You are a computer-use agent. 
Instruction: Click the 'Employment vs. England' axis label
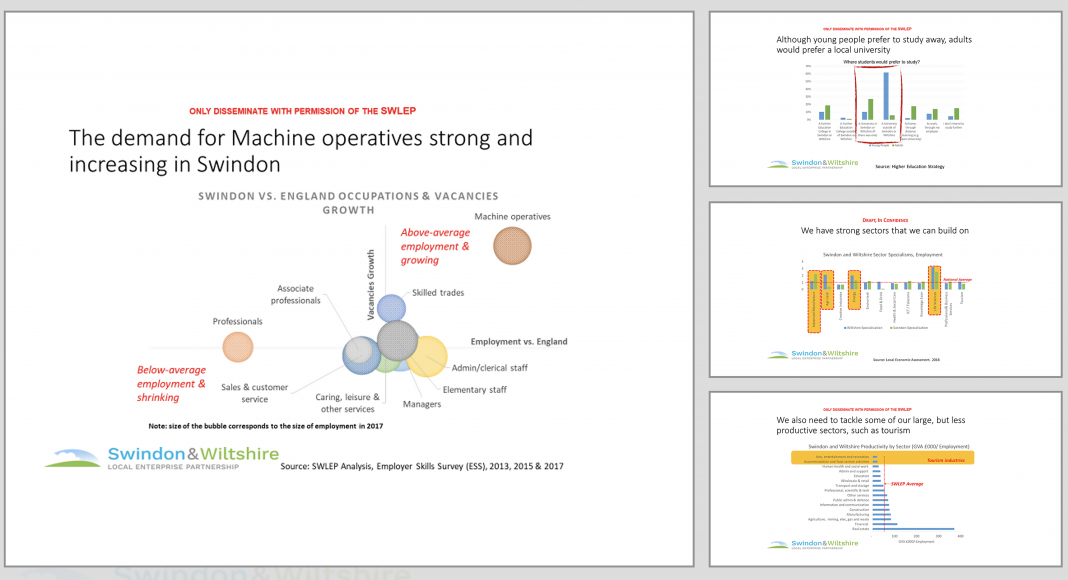[519, 342]
